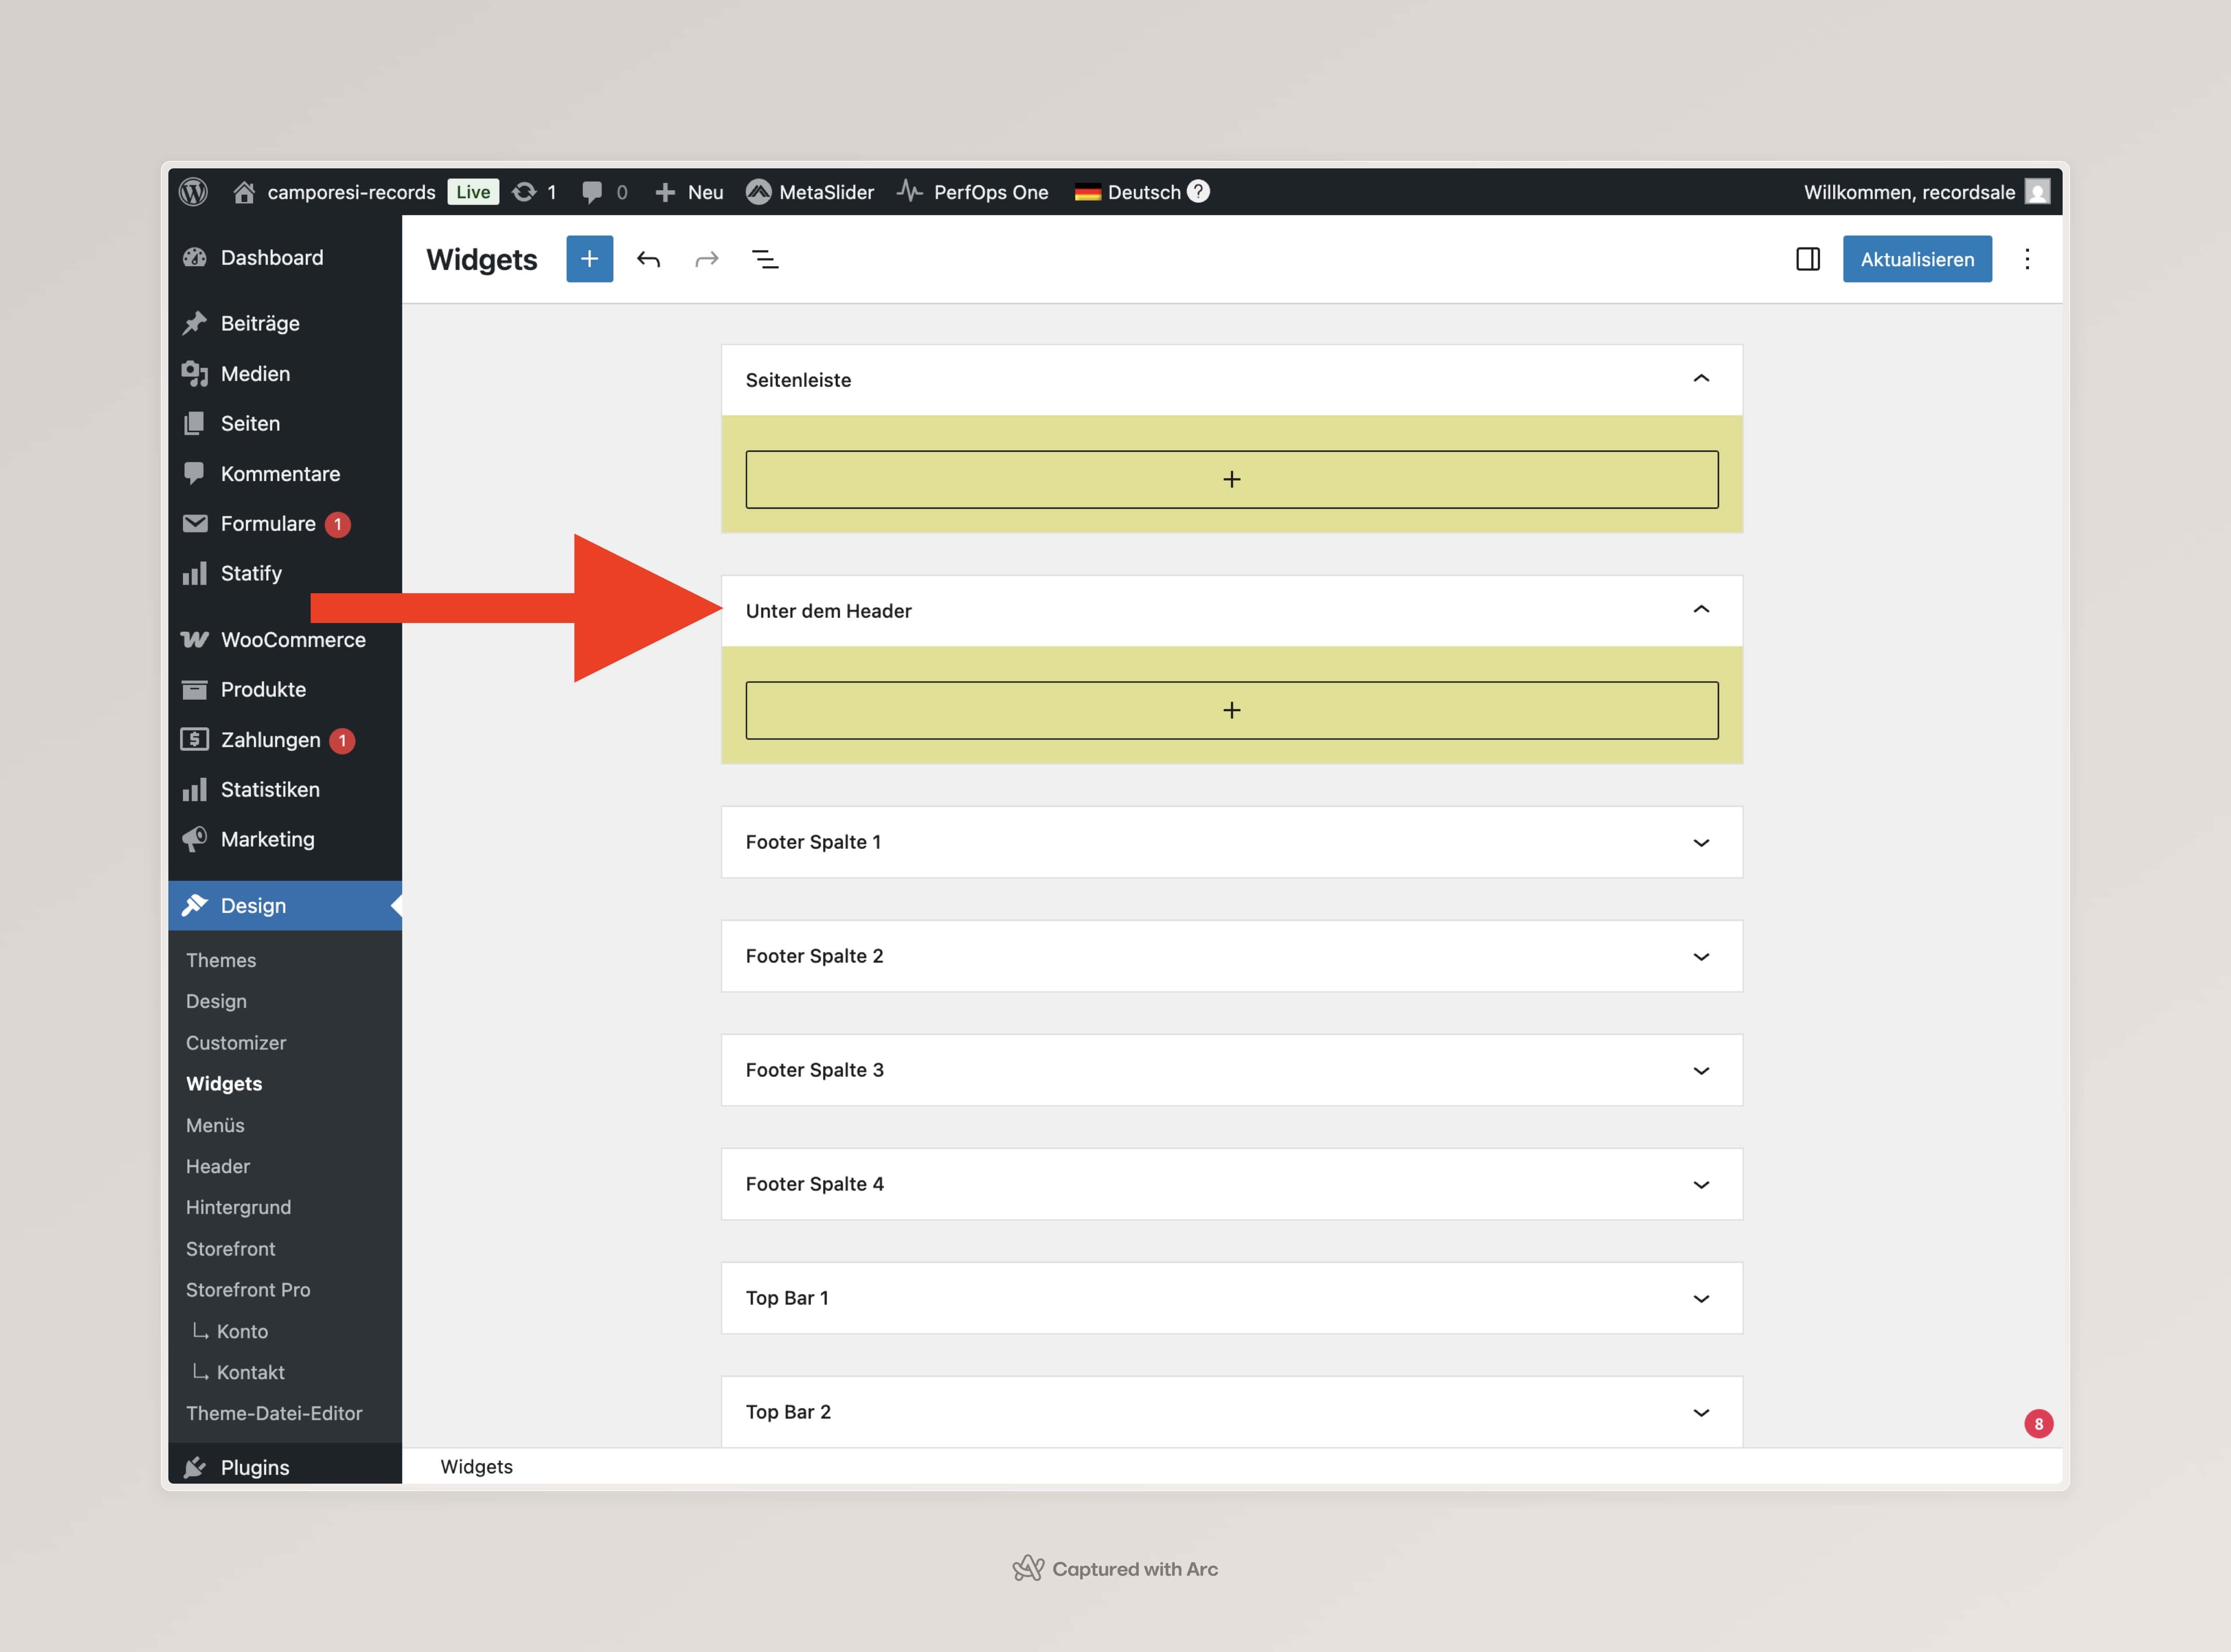Click the help question mark icon
Viewport: 2231px width, 1652px height.
[x=1198, y=191]
